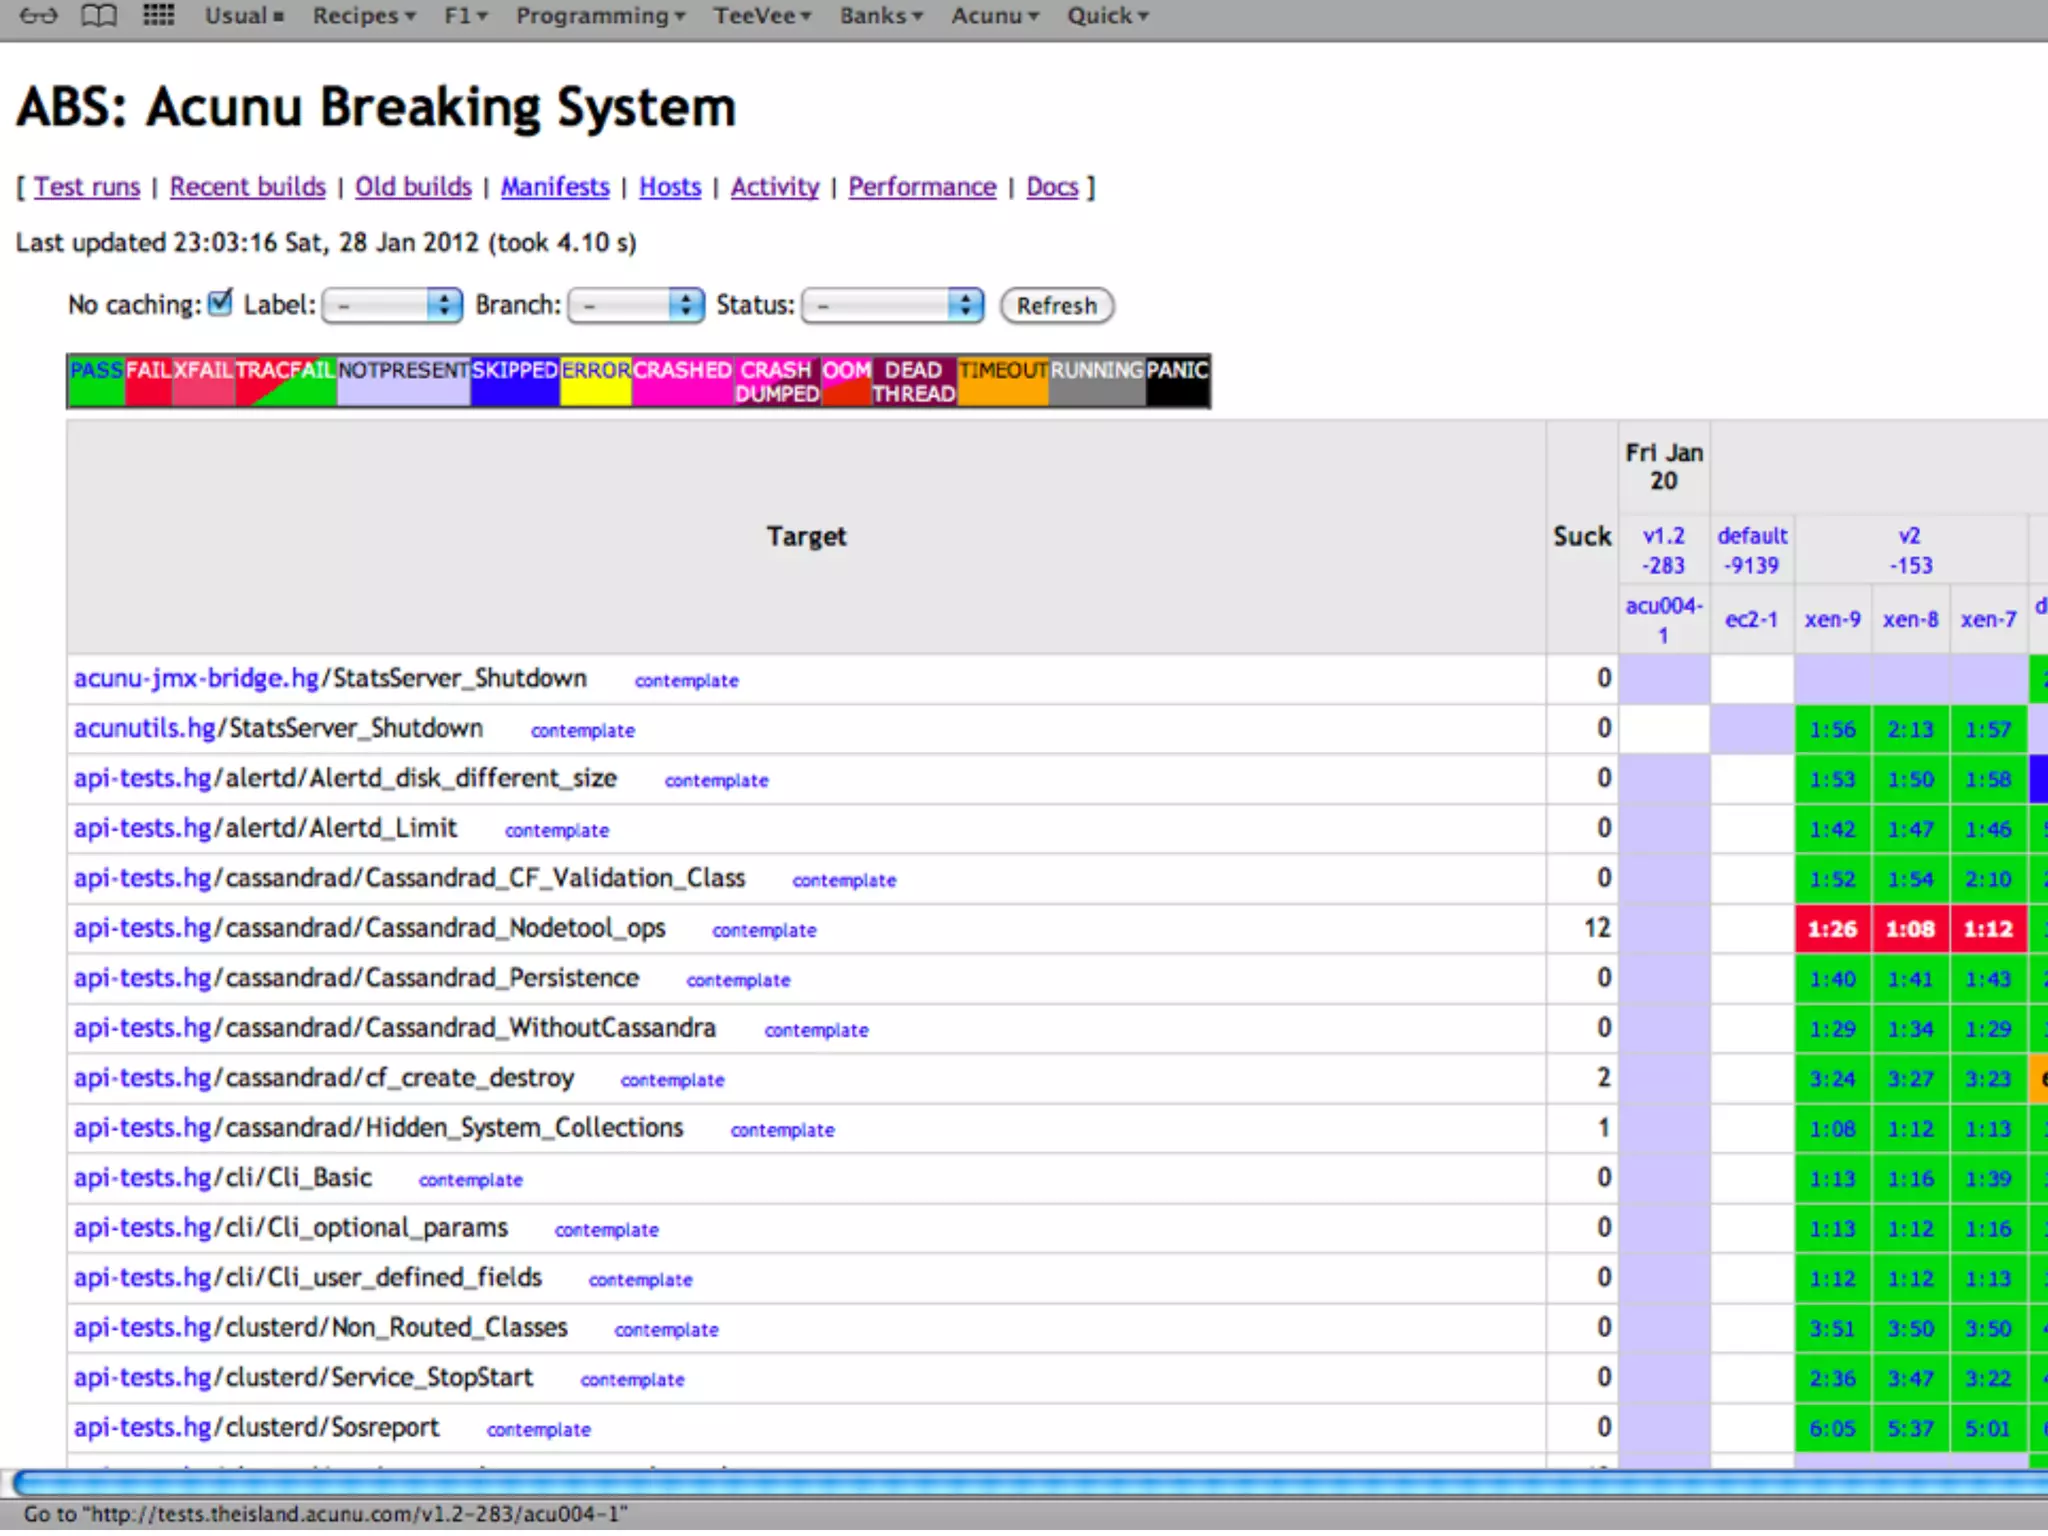Click the reading glasses icon in bookmarks bar
Viewport: 2048px width, 1536px height.
pos(38,15)
